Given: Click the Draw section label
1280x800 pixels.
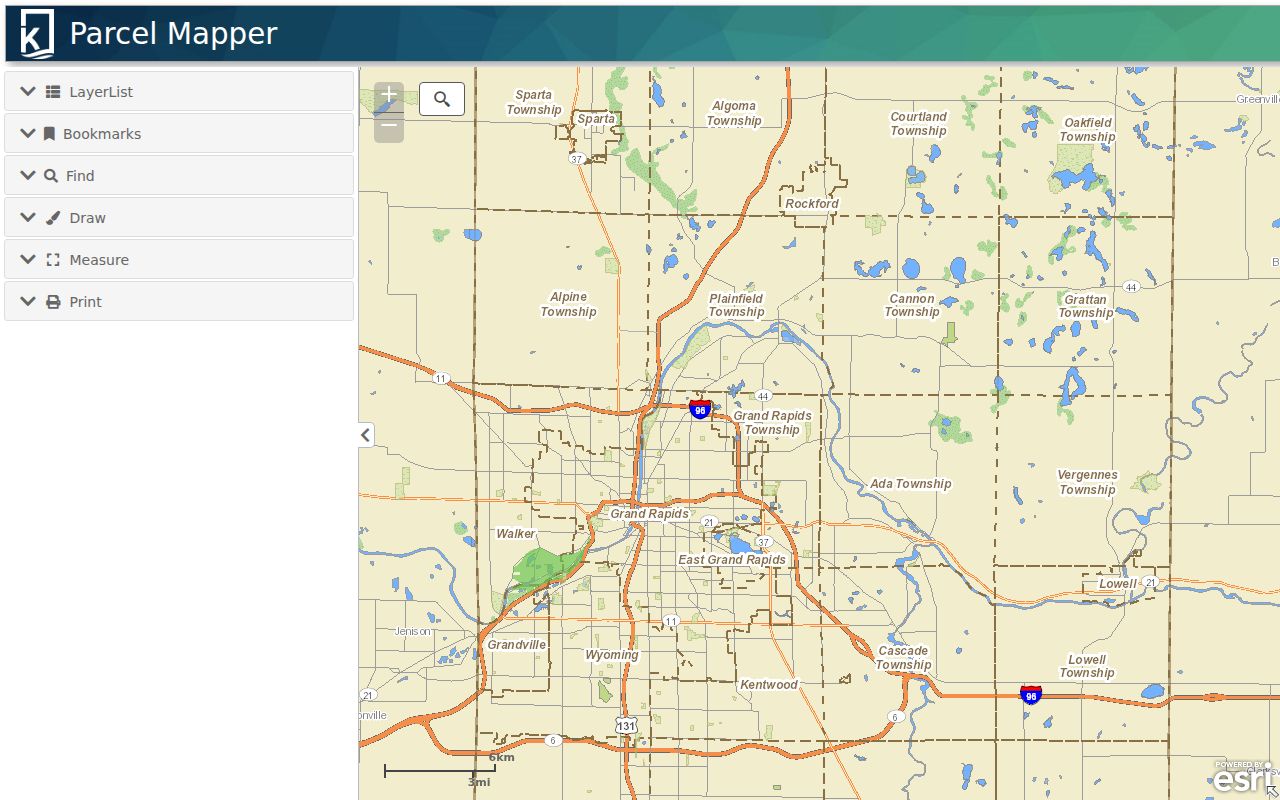Looking at the screenshot, I should pos(88,218).
